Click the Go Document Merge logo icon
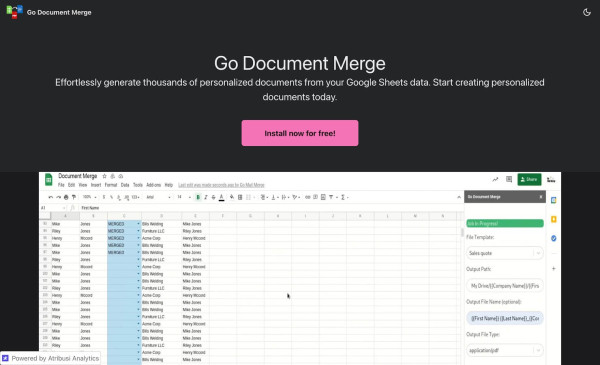The image size is (600, 365). [15, 12]
